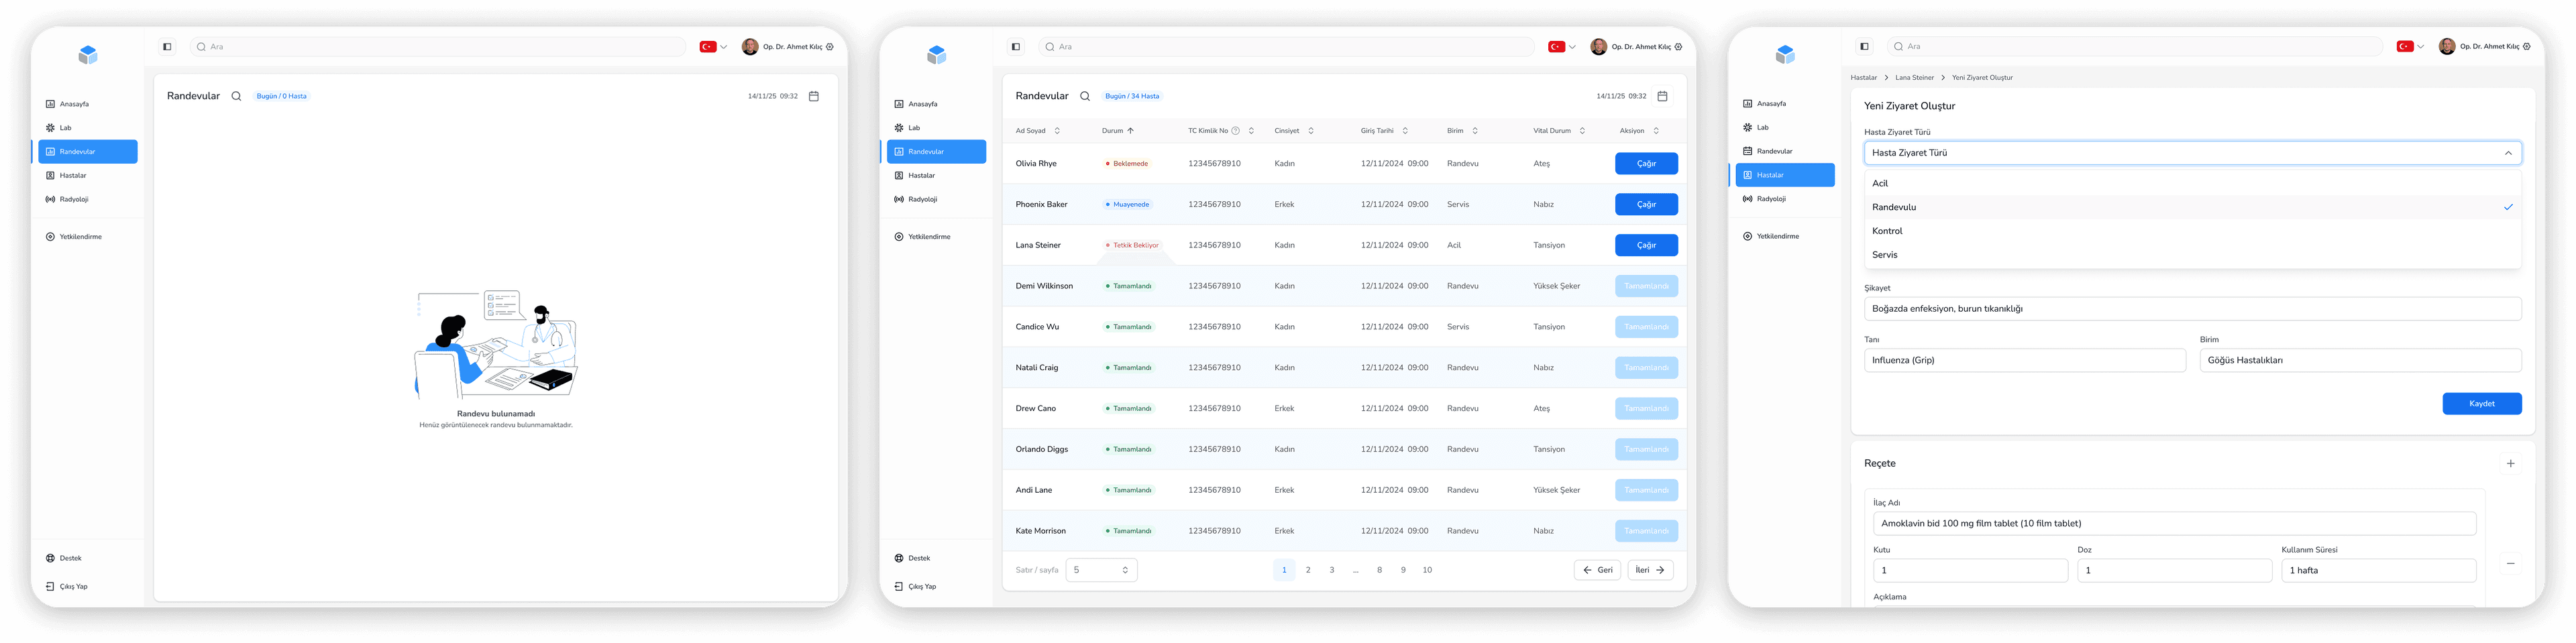Collapse the Hasta Ziyaret Türü dropdown

pyautogui.click(x=2507, y=152)
